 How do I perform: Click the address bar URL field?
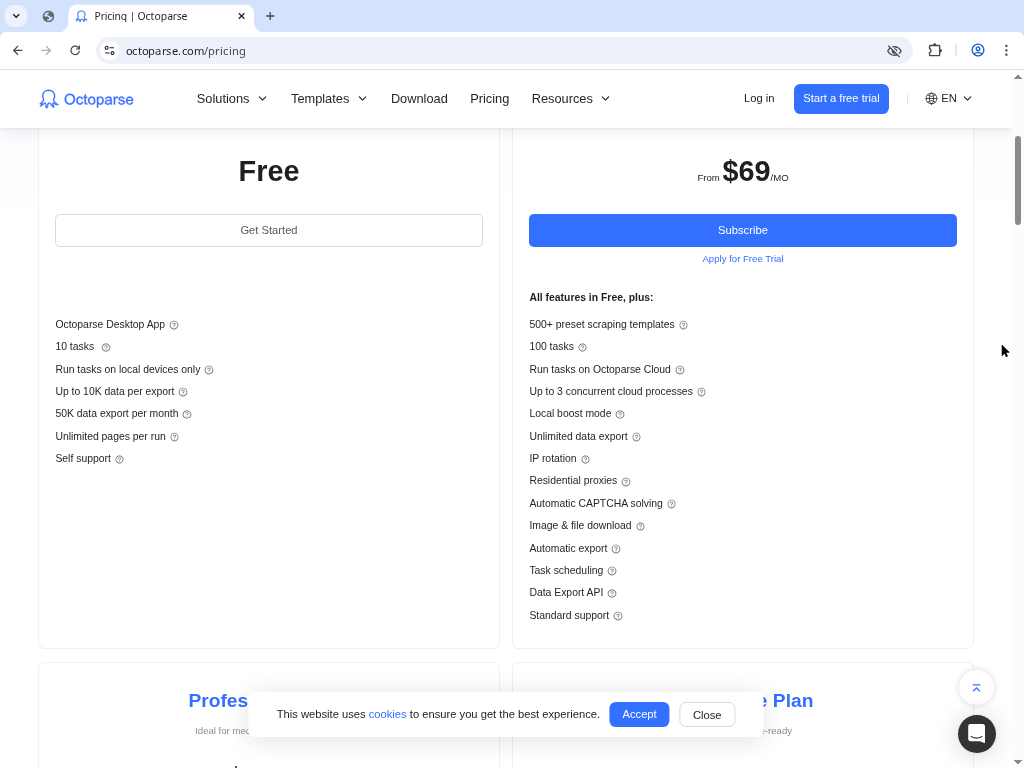tap(500, 50)
